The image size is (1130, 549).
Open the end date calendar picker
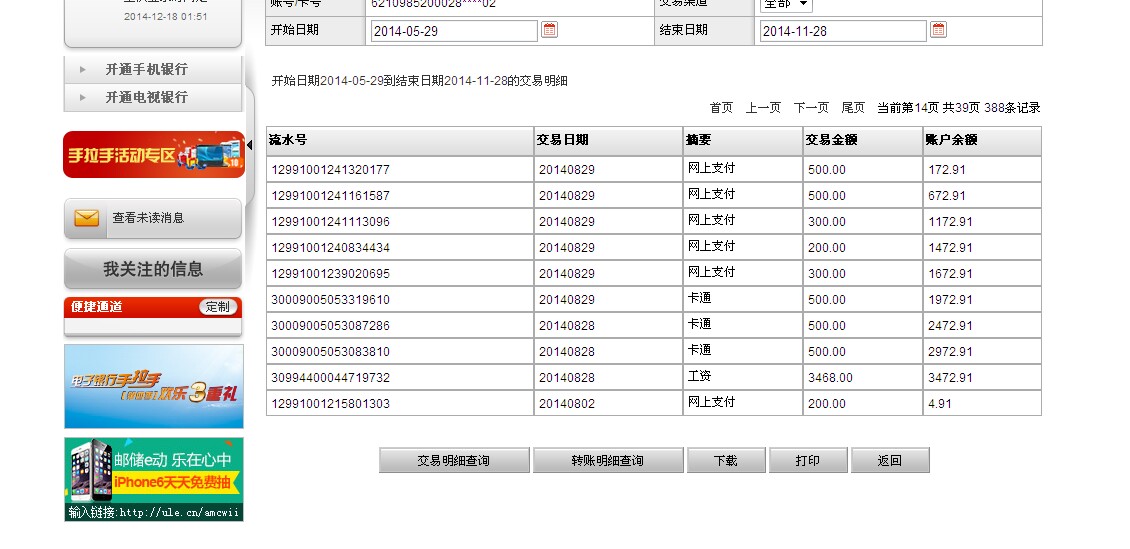(x=938, y=30)
